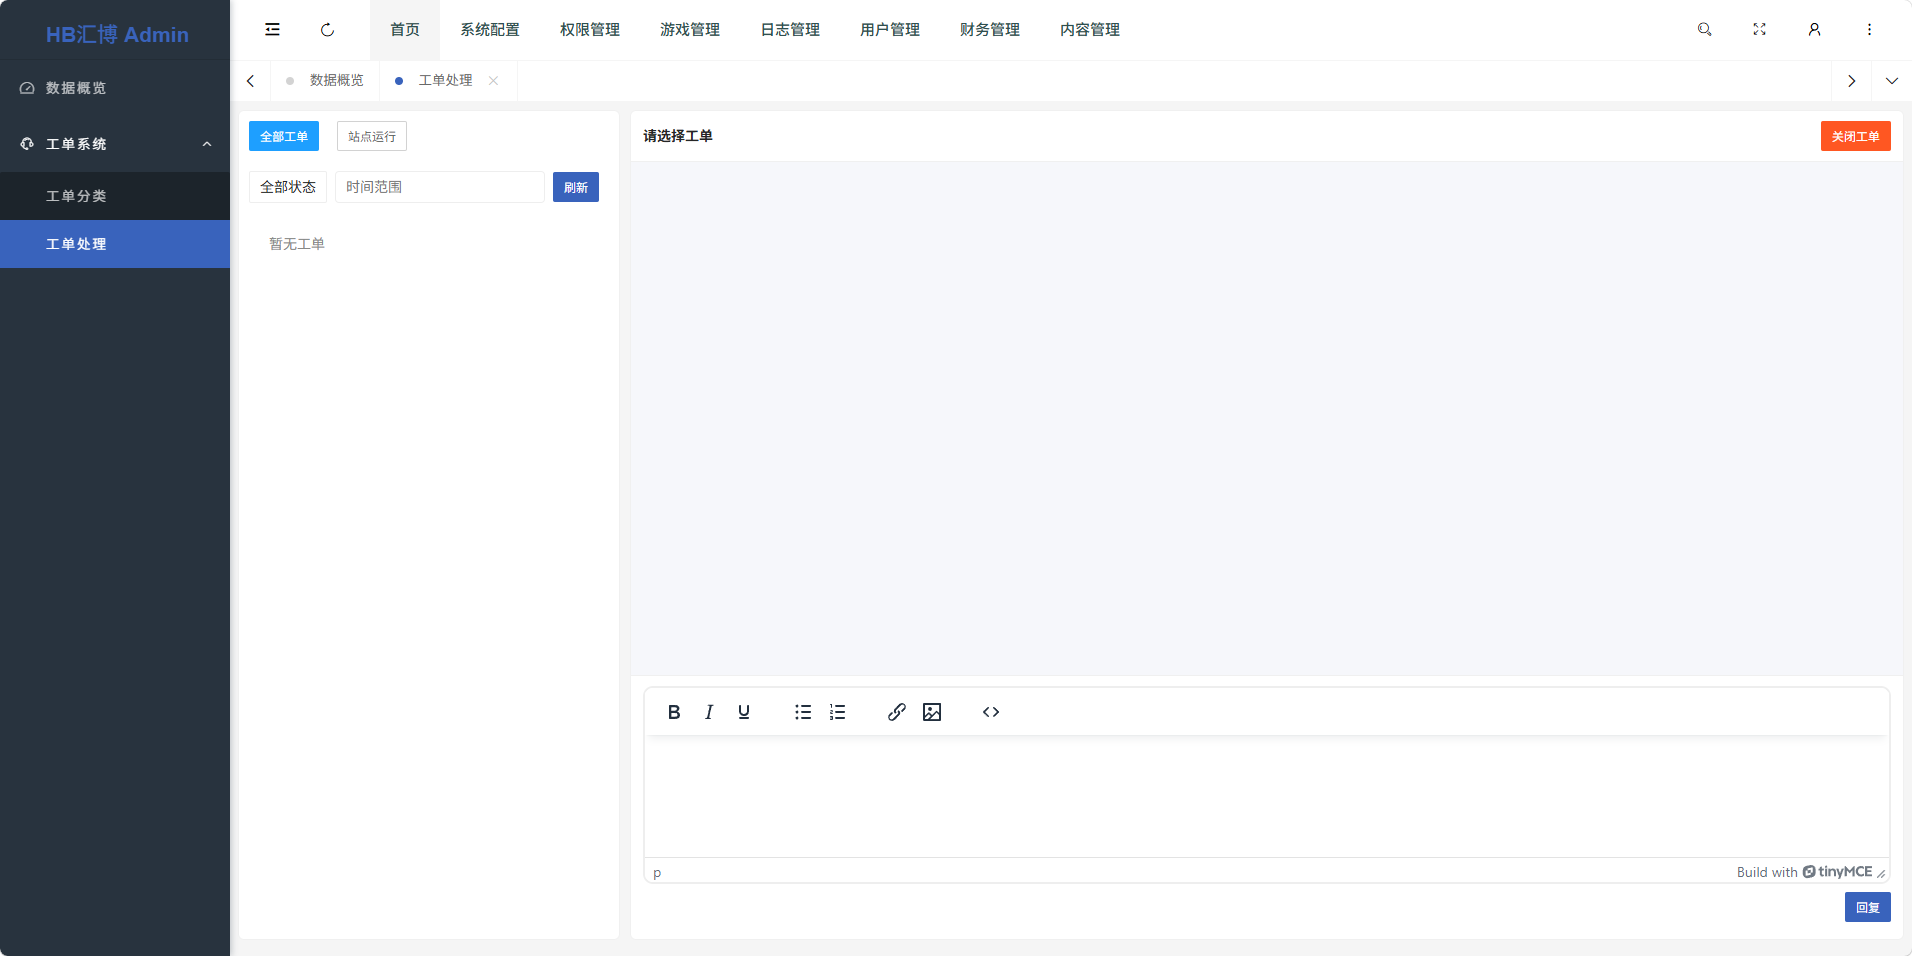Click the refresh page icon in top bar

(327, 30)
